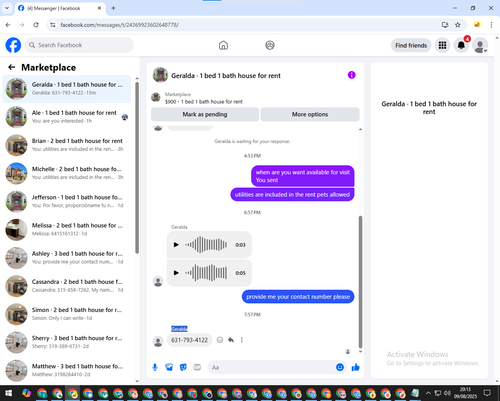Click the Marketplace listing thumbnail for $900

pyautogui.click(x=156, y=97)
